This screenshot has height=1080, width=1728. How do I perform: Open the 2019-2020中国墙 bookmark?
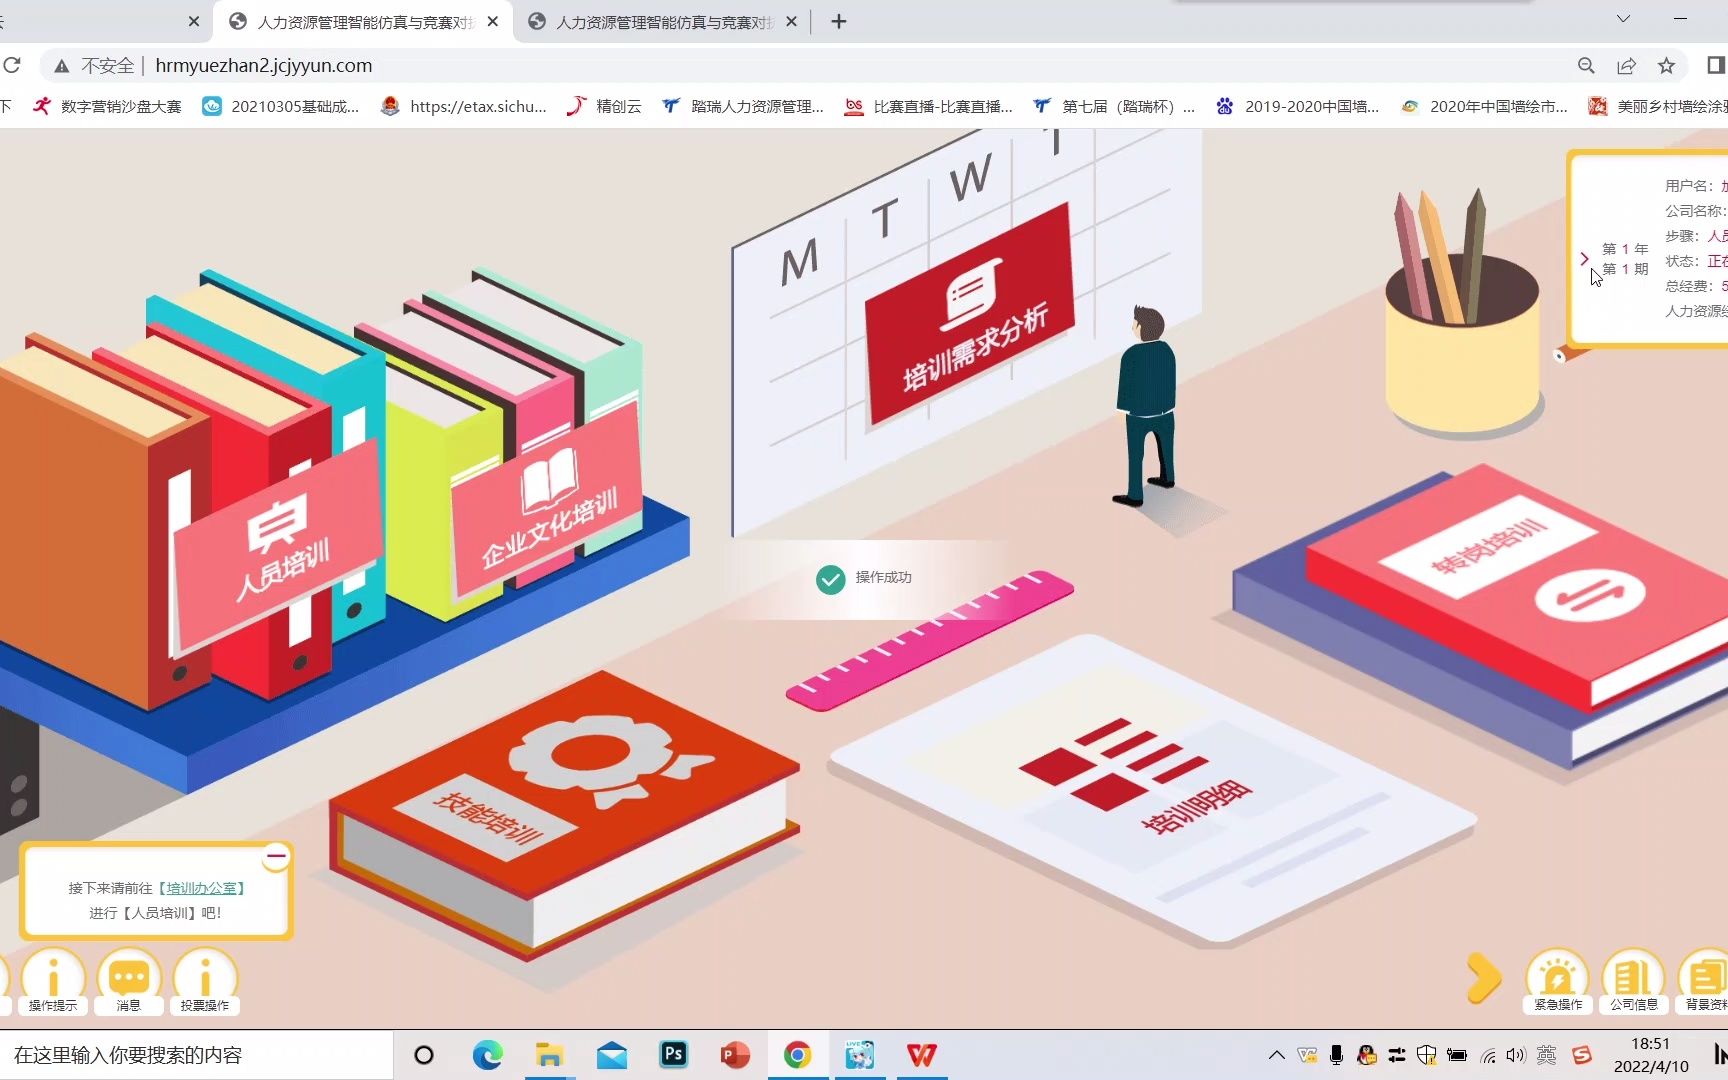tap(1297, 106)
